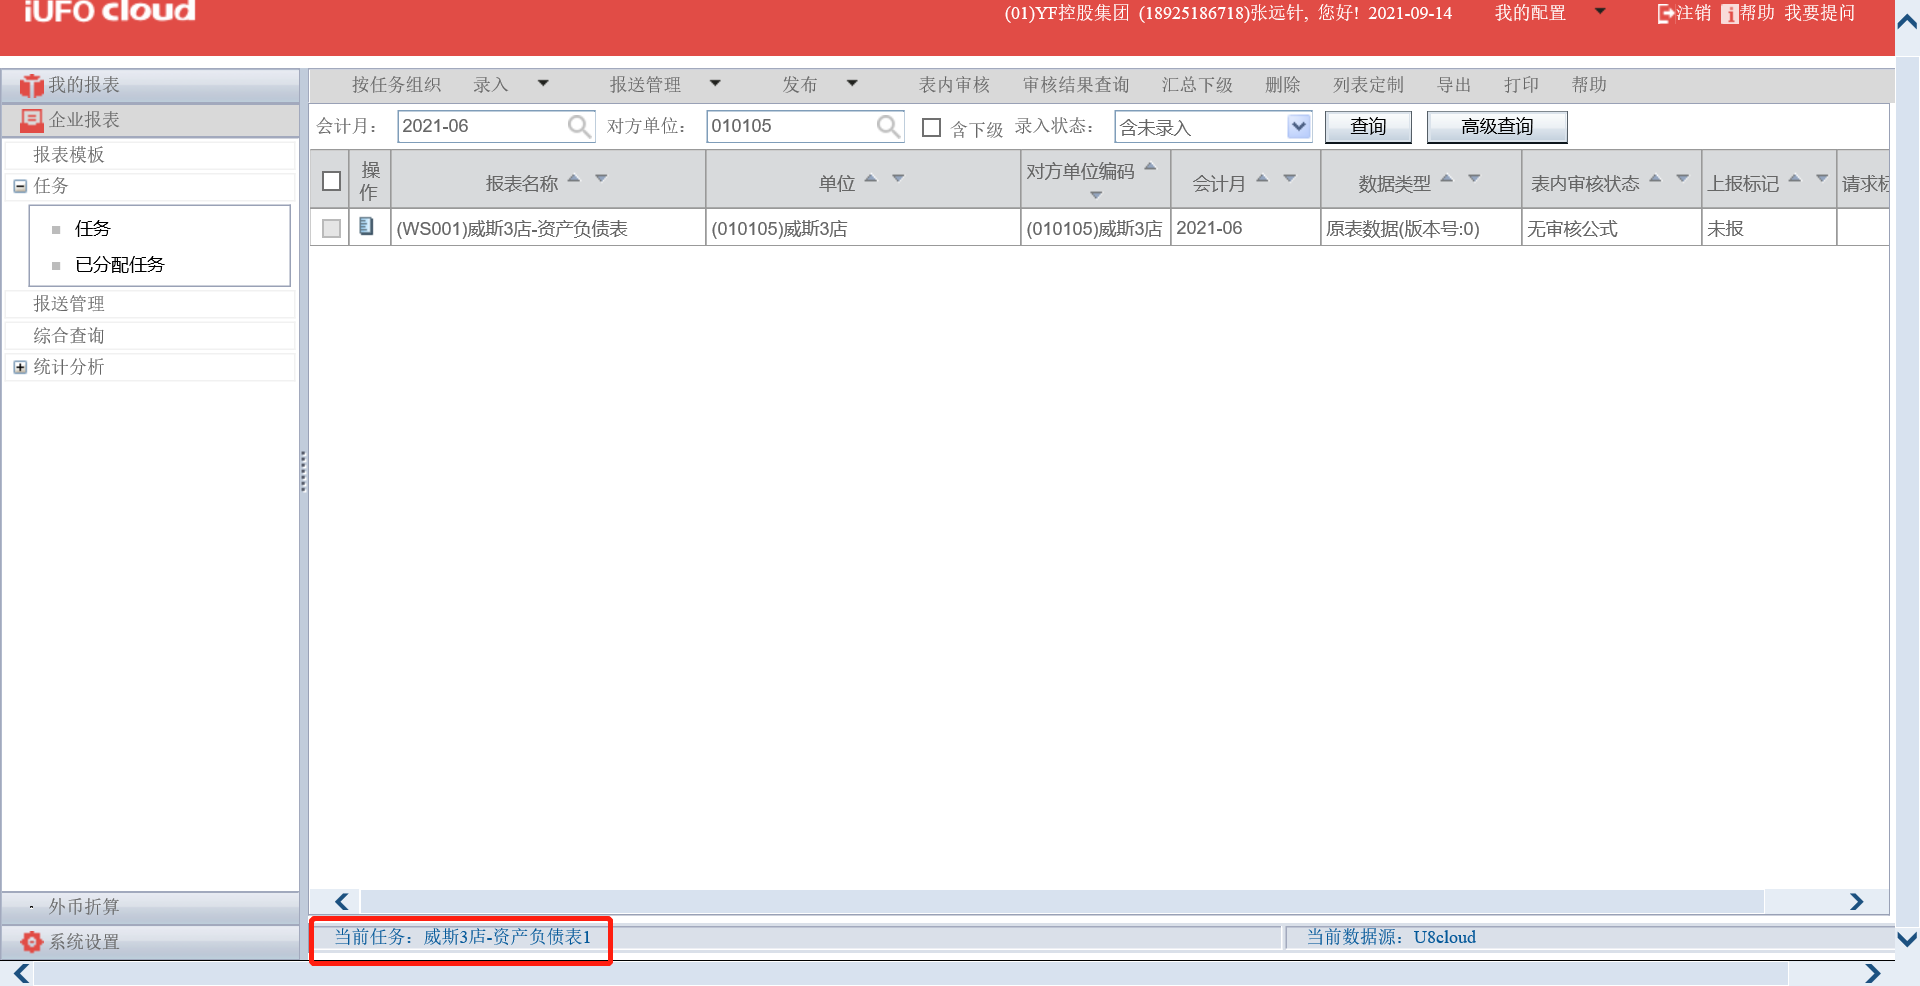The width and height of the screenshot is (1920, 986).
Task: Open the 我的报表 panel icon
Action: [x=31, y=84]
